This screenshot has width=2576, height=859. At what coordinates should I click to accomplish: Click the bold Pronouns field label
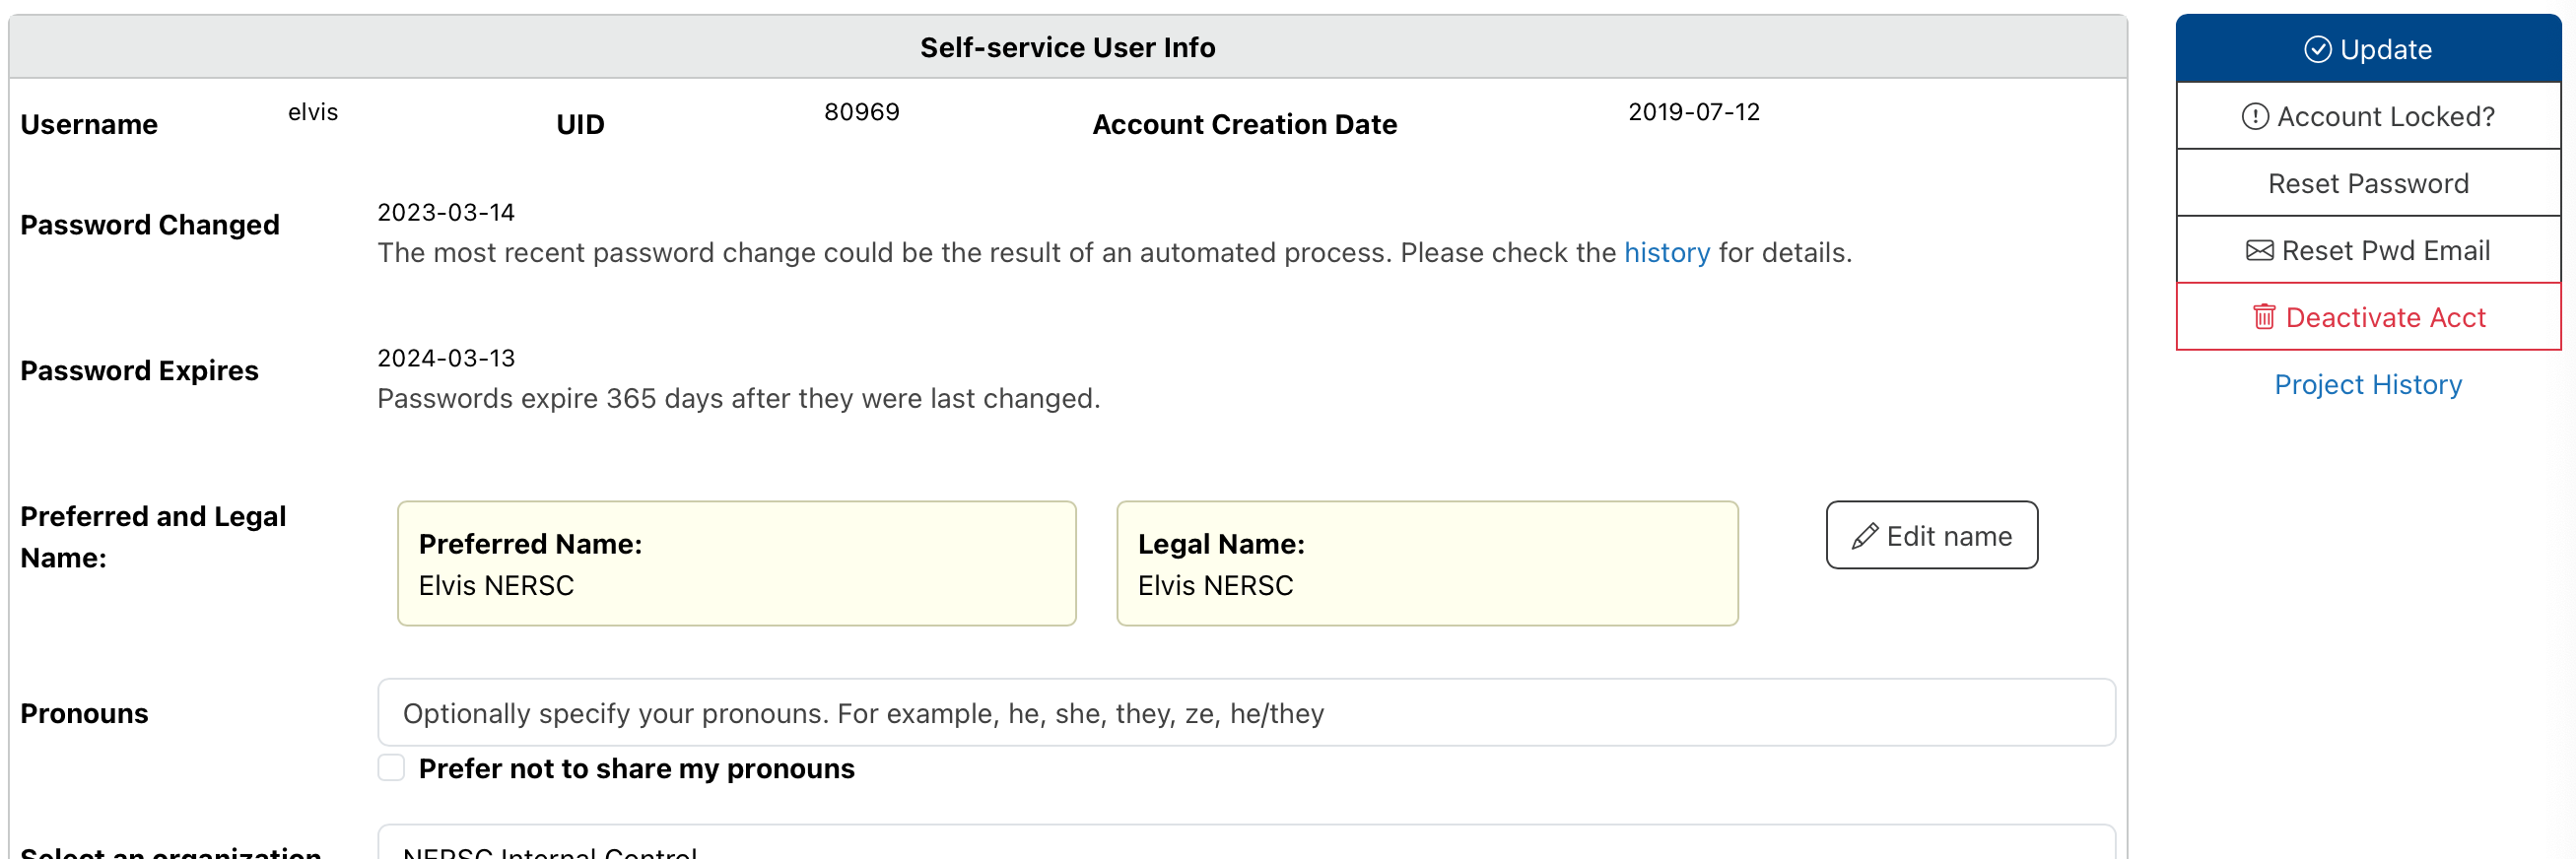[85, 714]
